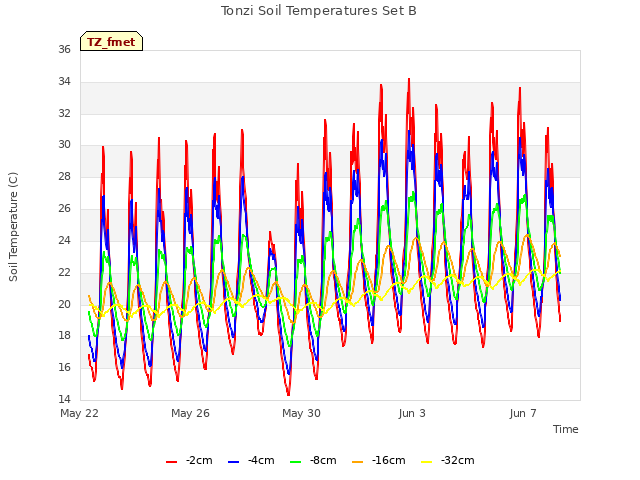640x480 pixels.
Task: Click the 36 y-axis tick label
Action: point(64,49)
